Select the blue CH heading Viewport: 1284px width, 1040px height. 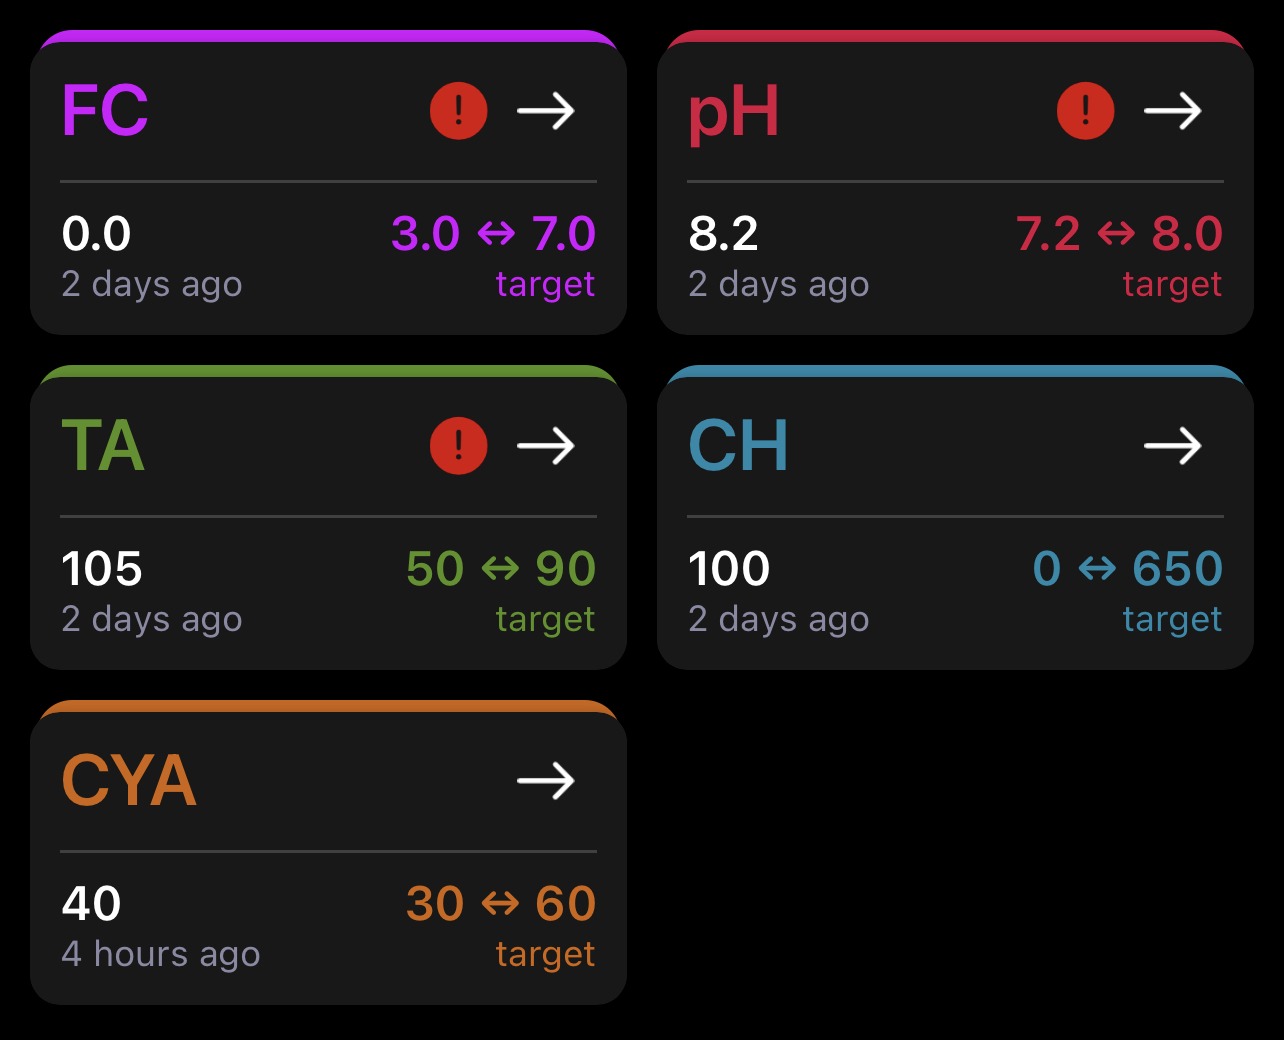click(738, 446)
